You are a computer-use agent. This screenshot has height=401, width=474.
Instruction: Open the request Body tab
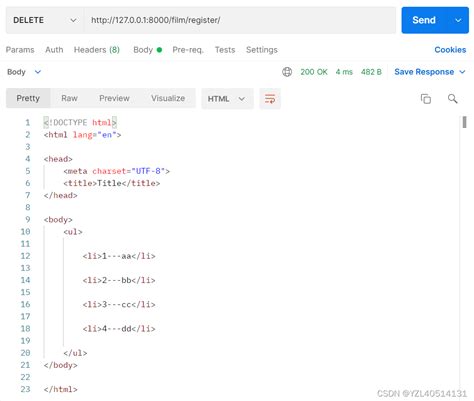147,50
